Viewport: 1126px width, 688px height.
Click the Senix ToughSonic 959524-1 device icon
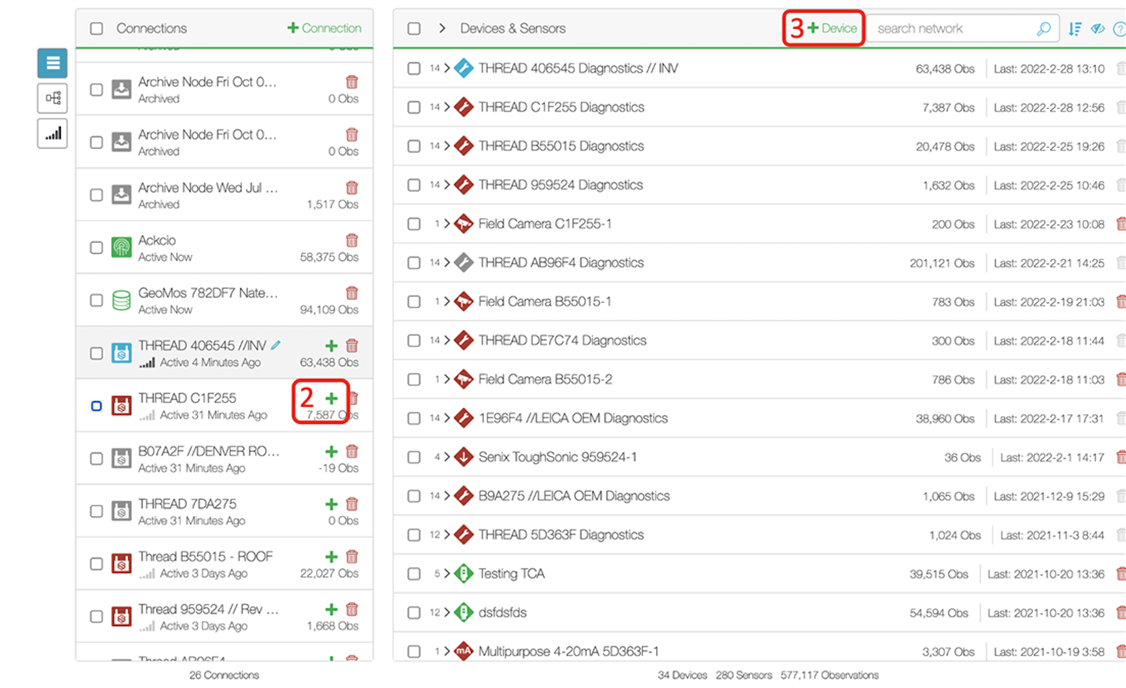coord(464,457)
